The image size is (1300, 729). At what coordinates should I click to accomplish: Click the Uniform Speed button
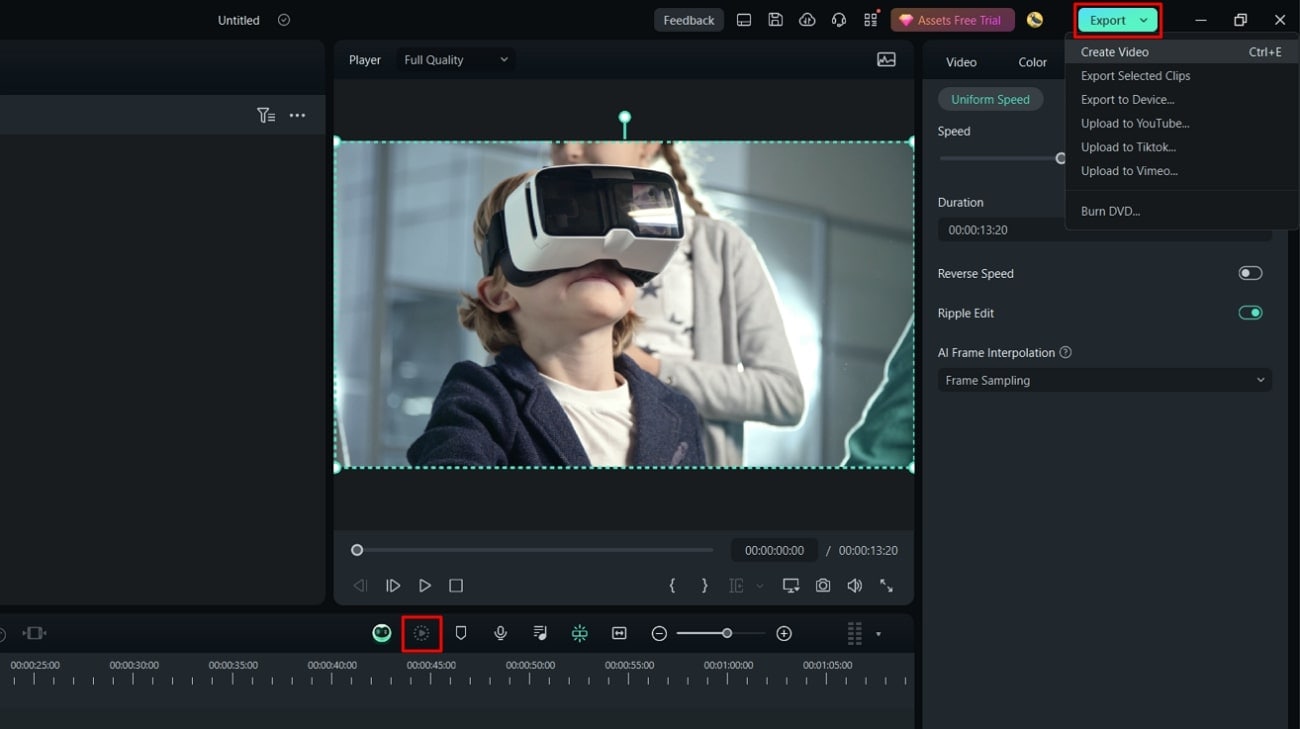[x=990, y=99]
